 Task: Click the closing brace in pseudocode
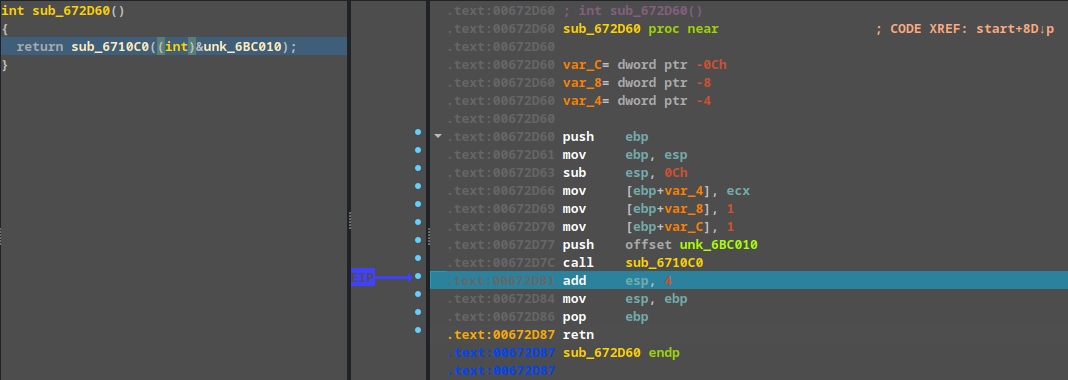coord(5,65)
